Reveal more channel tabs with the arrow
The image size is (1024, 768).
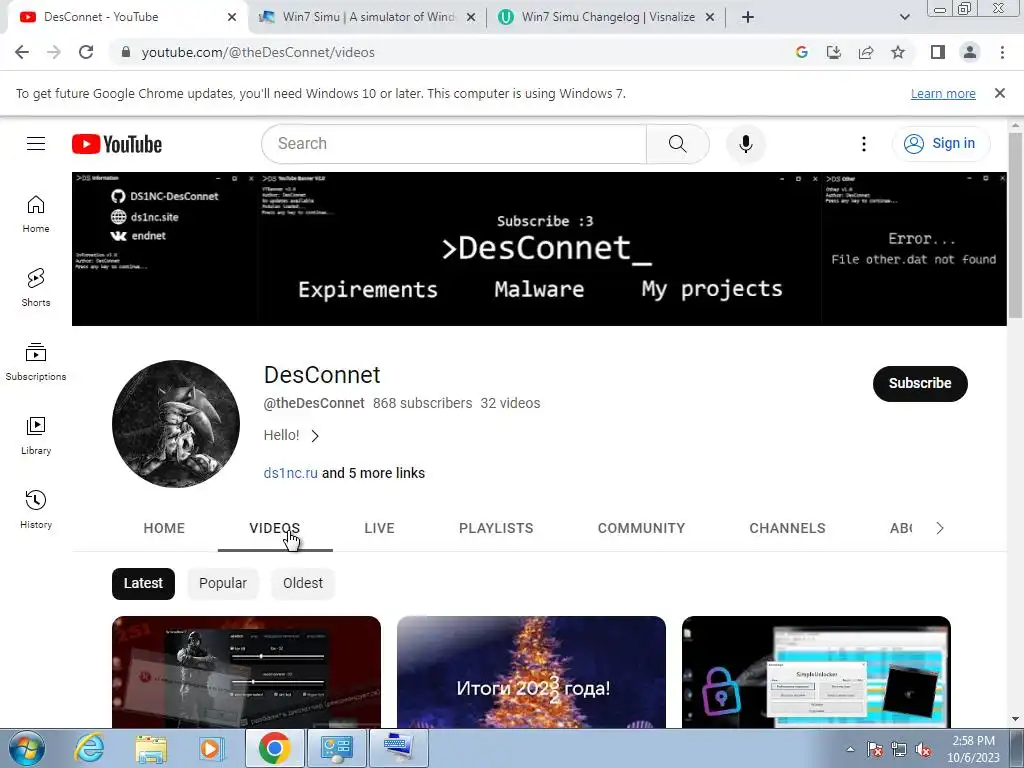940,528
